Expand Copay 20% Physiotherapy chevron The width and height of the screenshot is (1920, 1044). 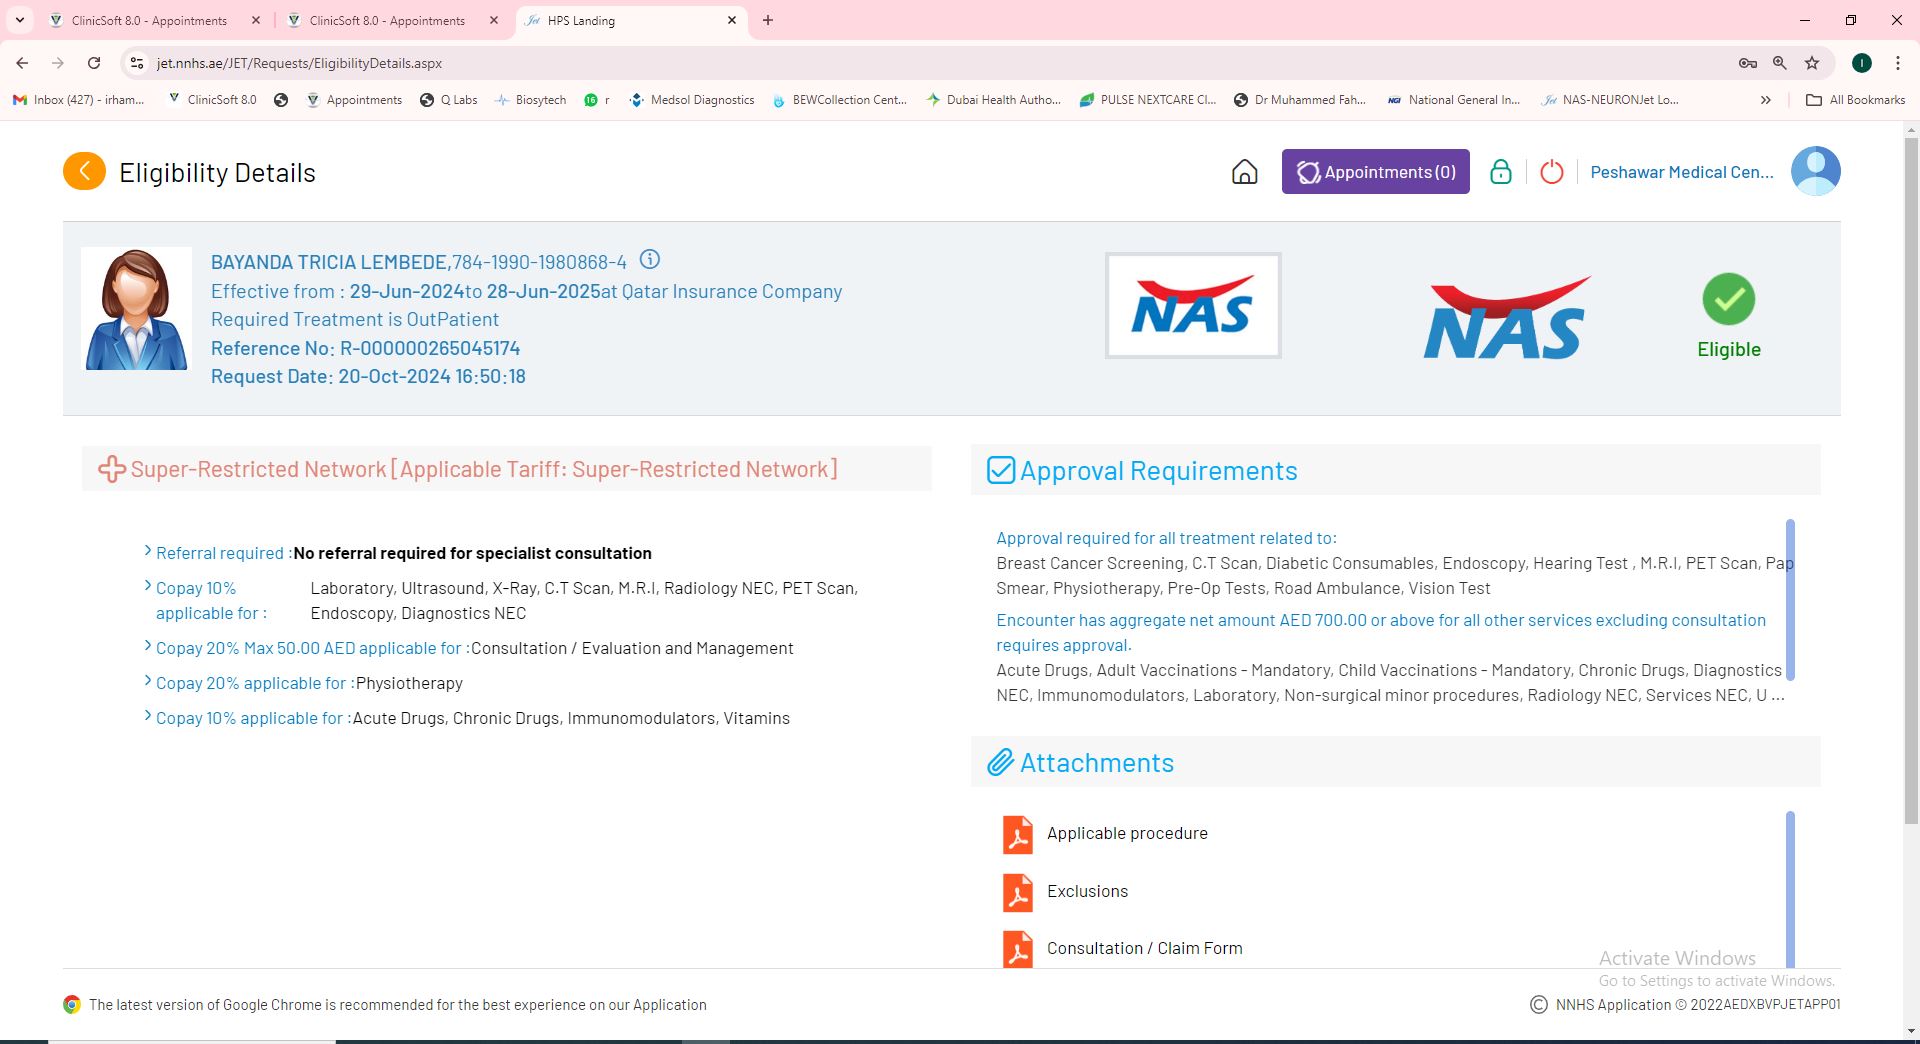pyautogui.click(x=148, y=681)
